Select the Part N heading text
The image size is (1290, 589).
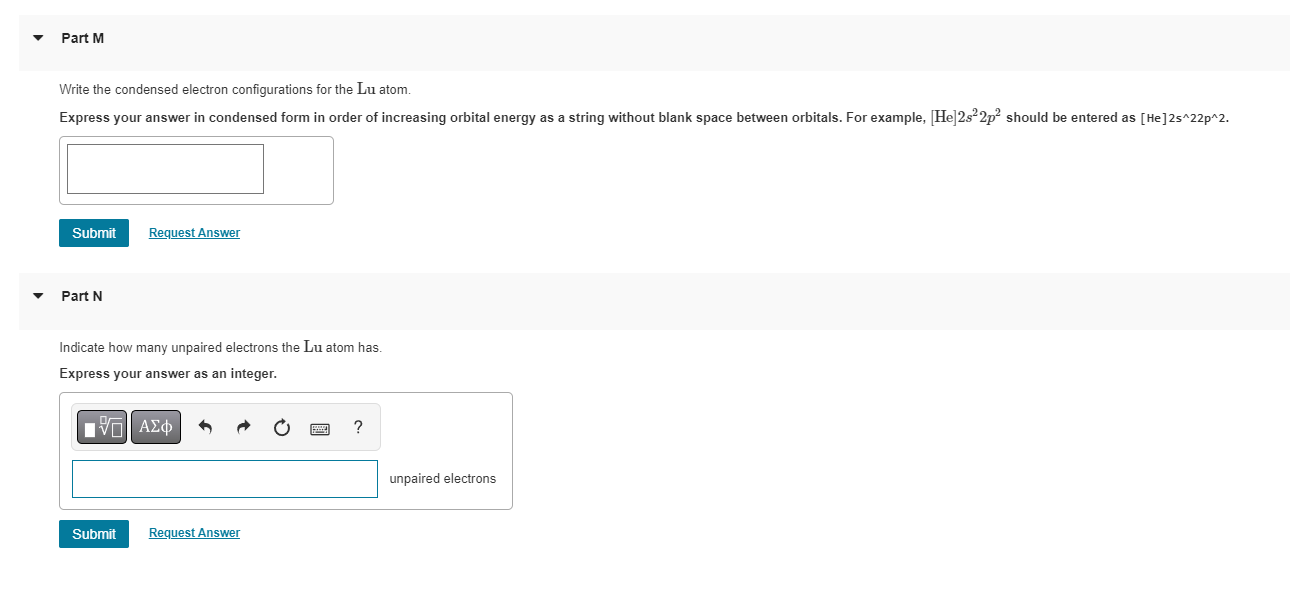(x=82, y=296)
